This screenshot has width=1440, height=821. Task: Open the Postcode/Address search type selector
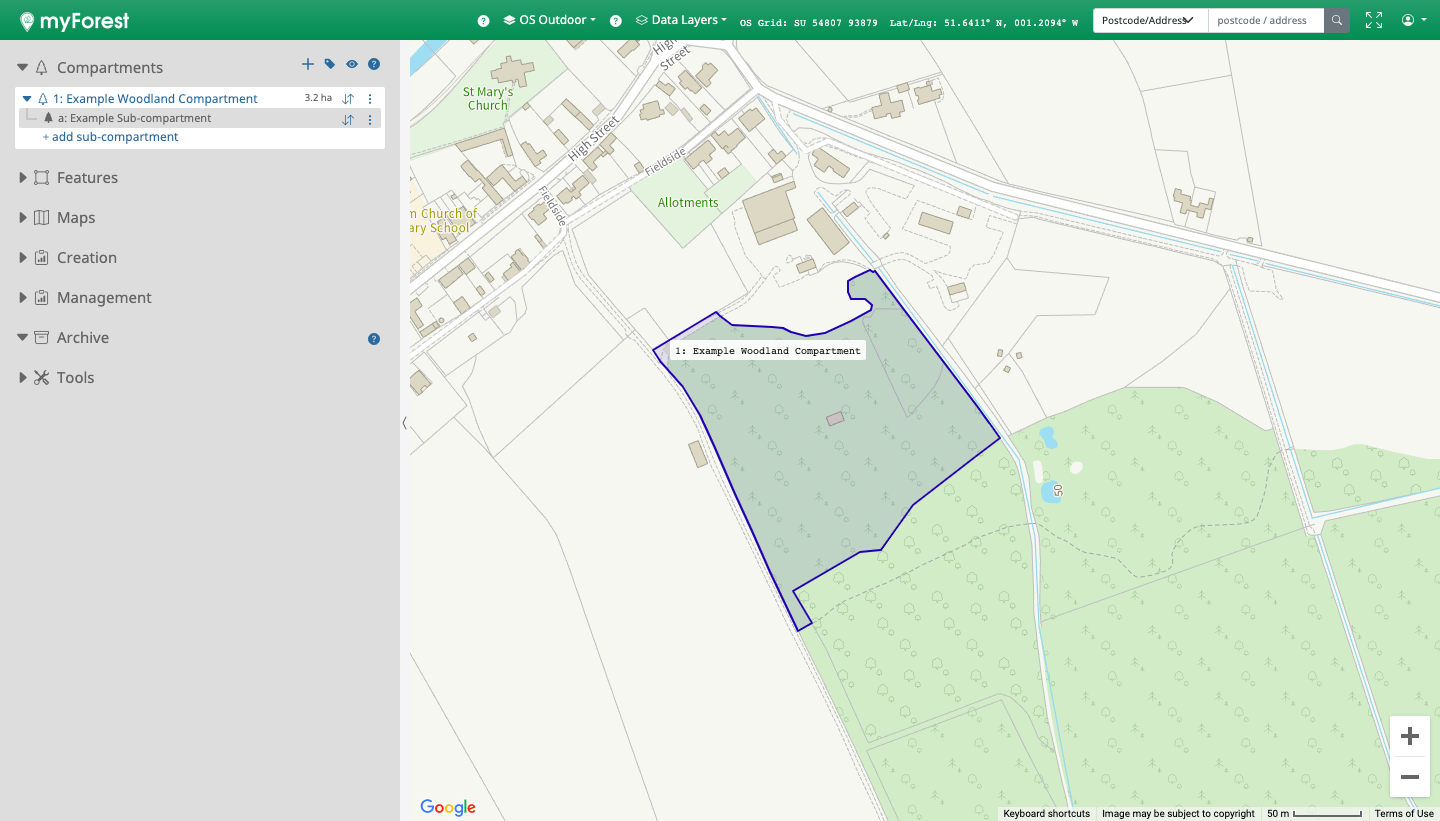[1149, 20]
